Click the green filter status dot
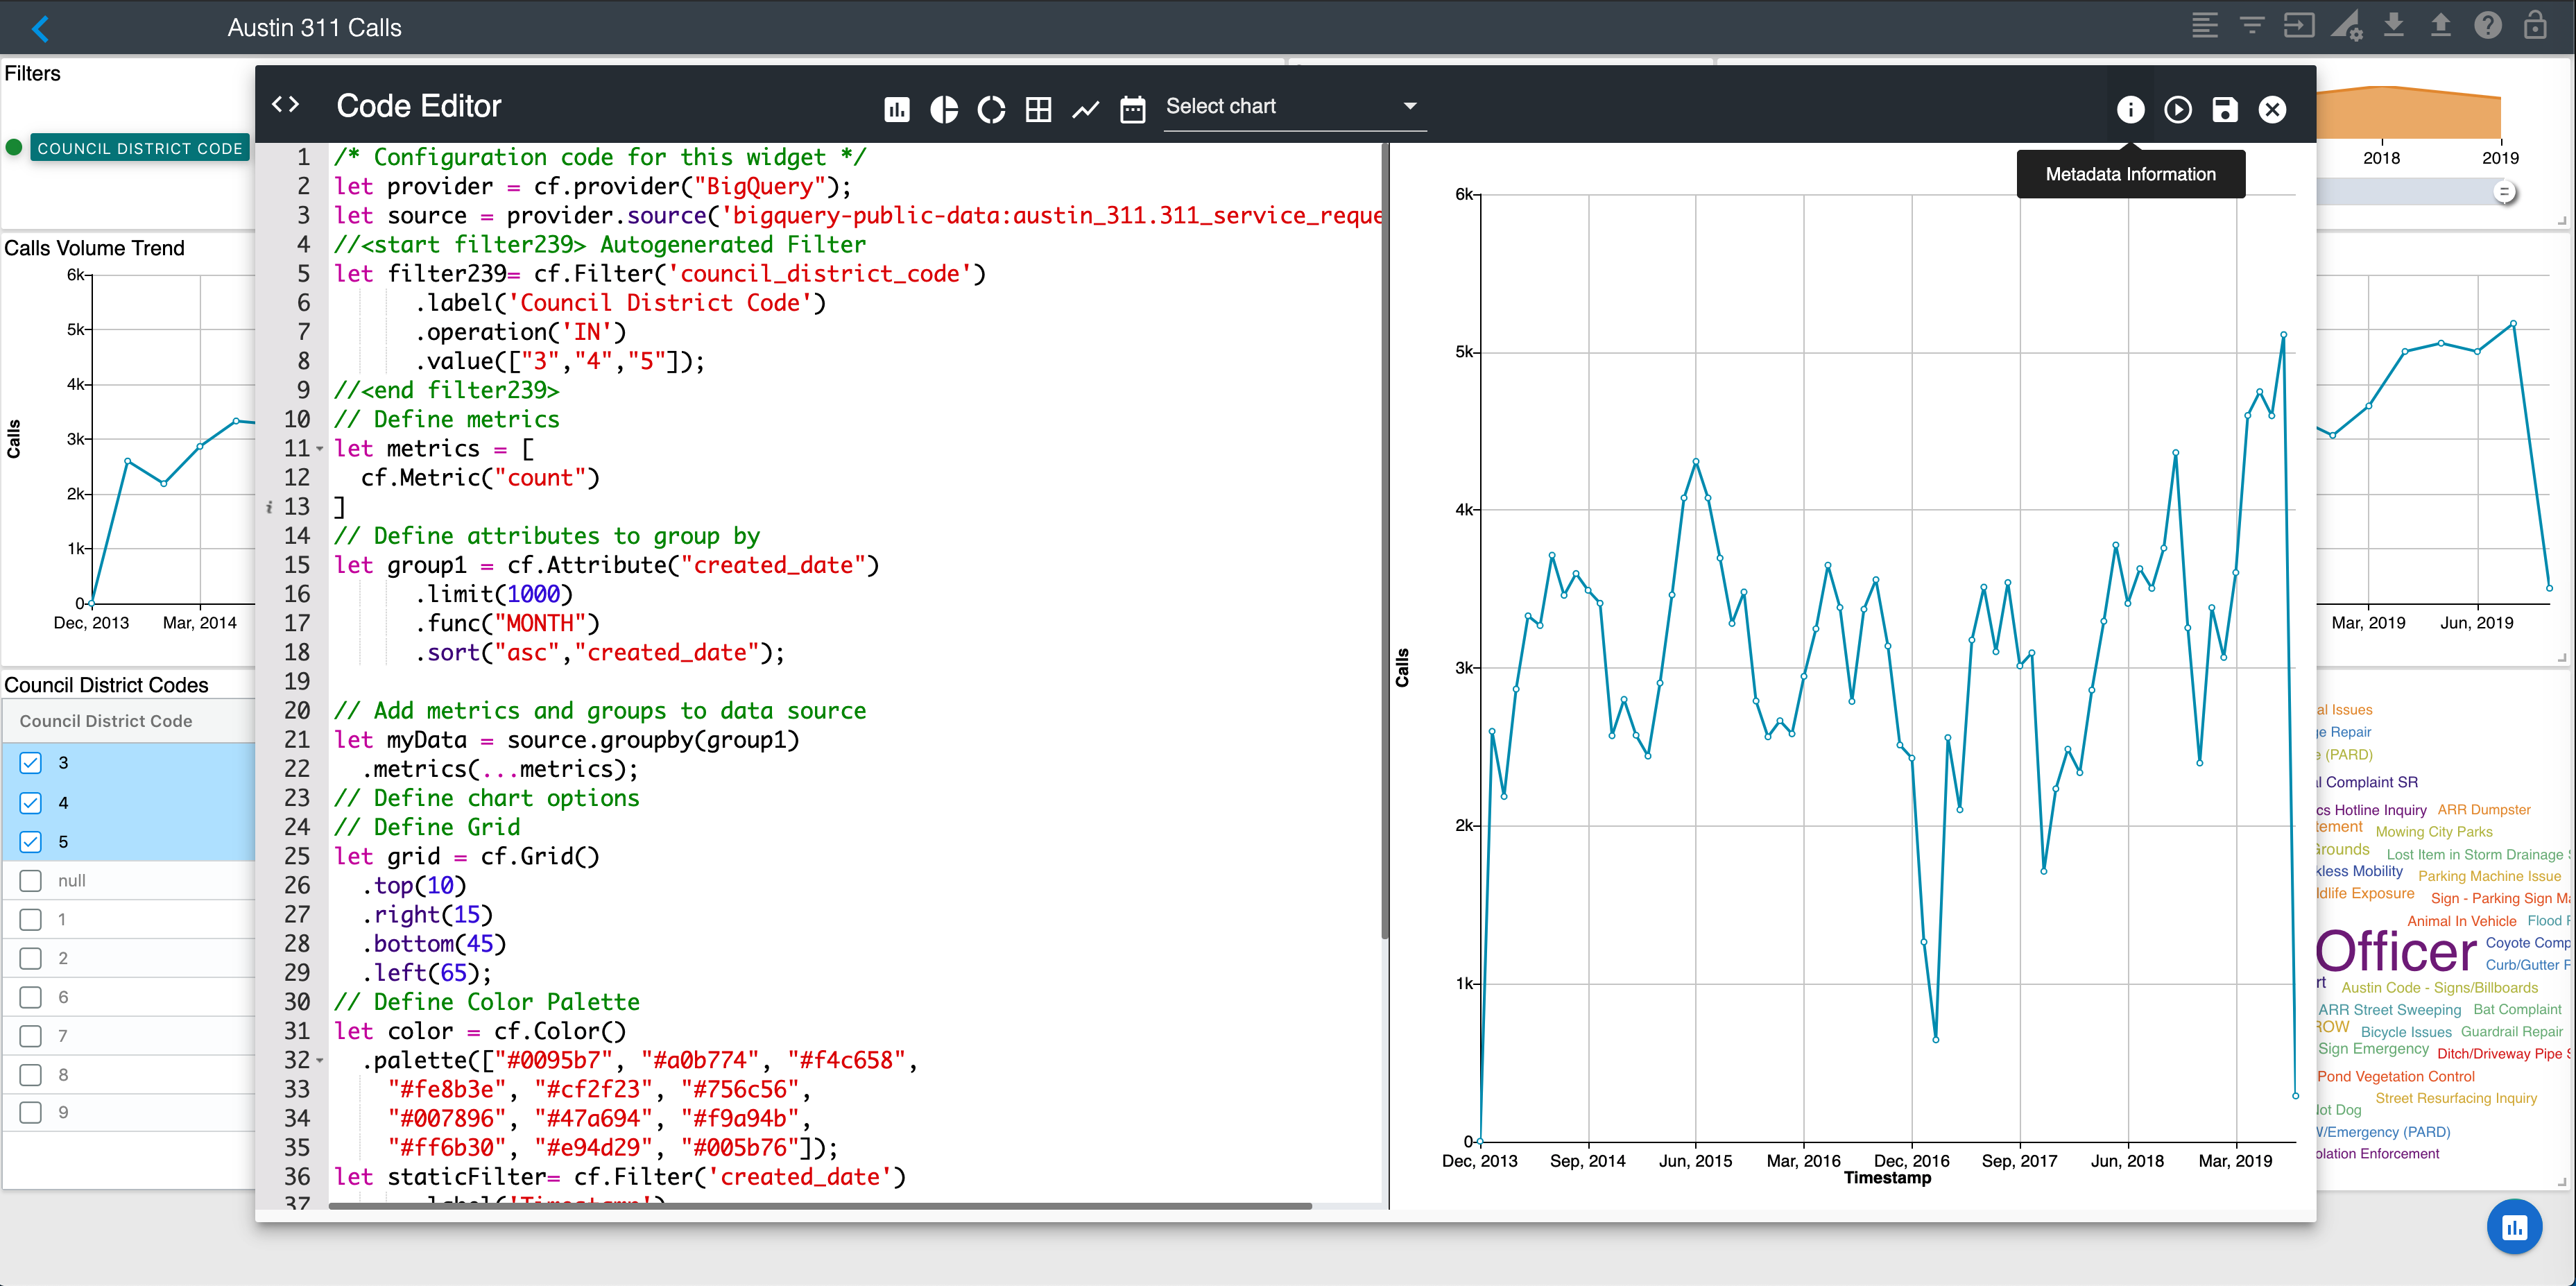The image size is (2576, 1286). point(14,147)
